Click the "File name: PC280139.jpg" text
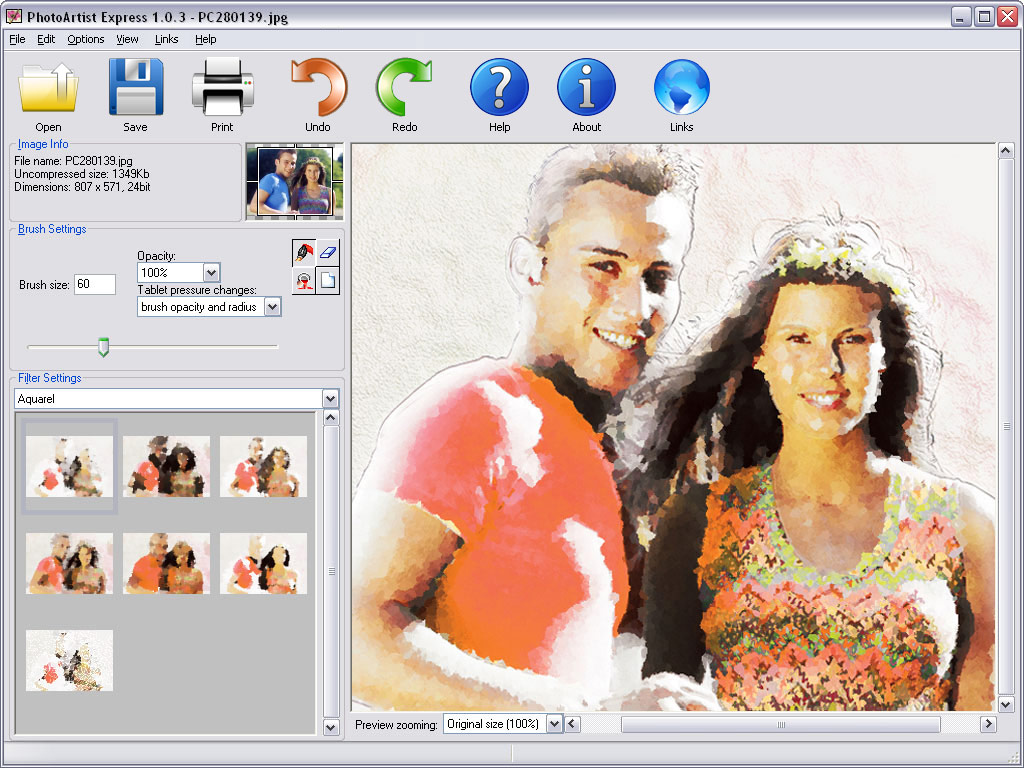Screen dimensions: 1024x768 [x=73, y=161]
